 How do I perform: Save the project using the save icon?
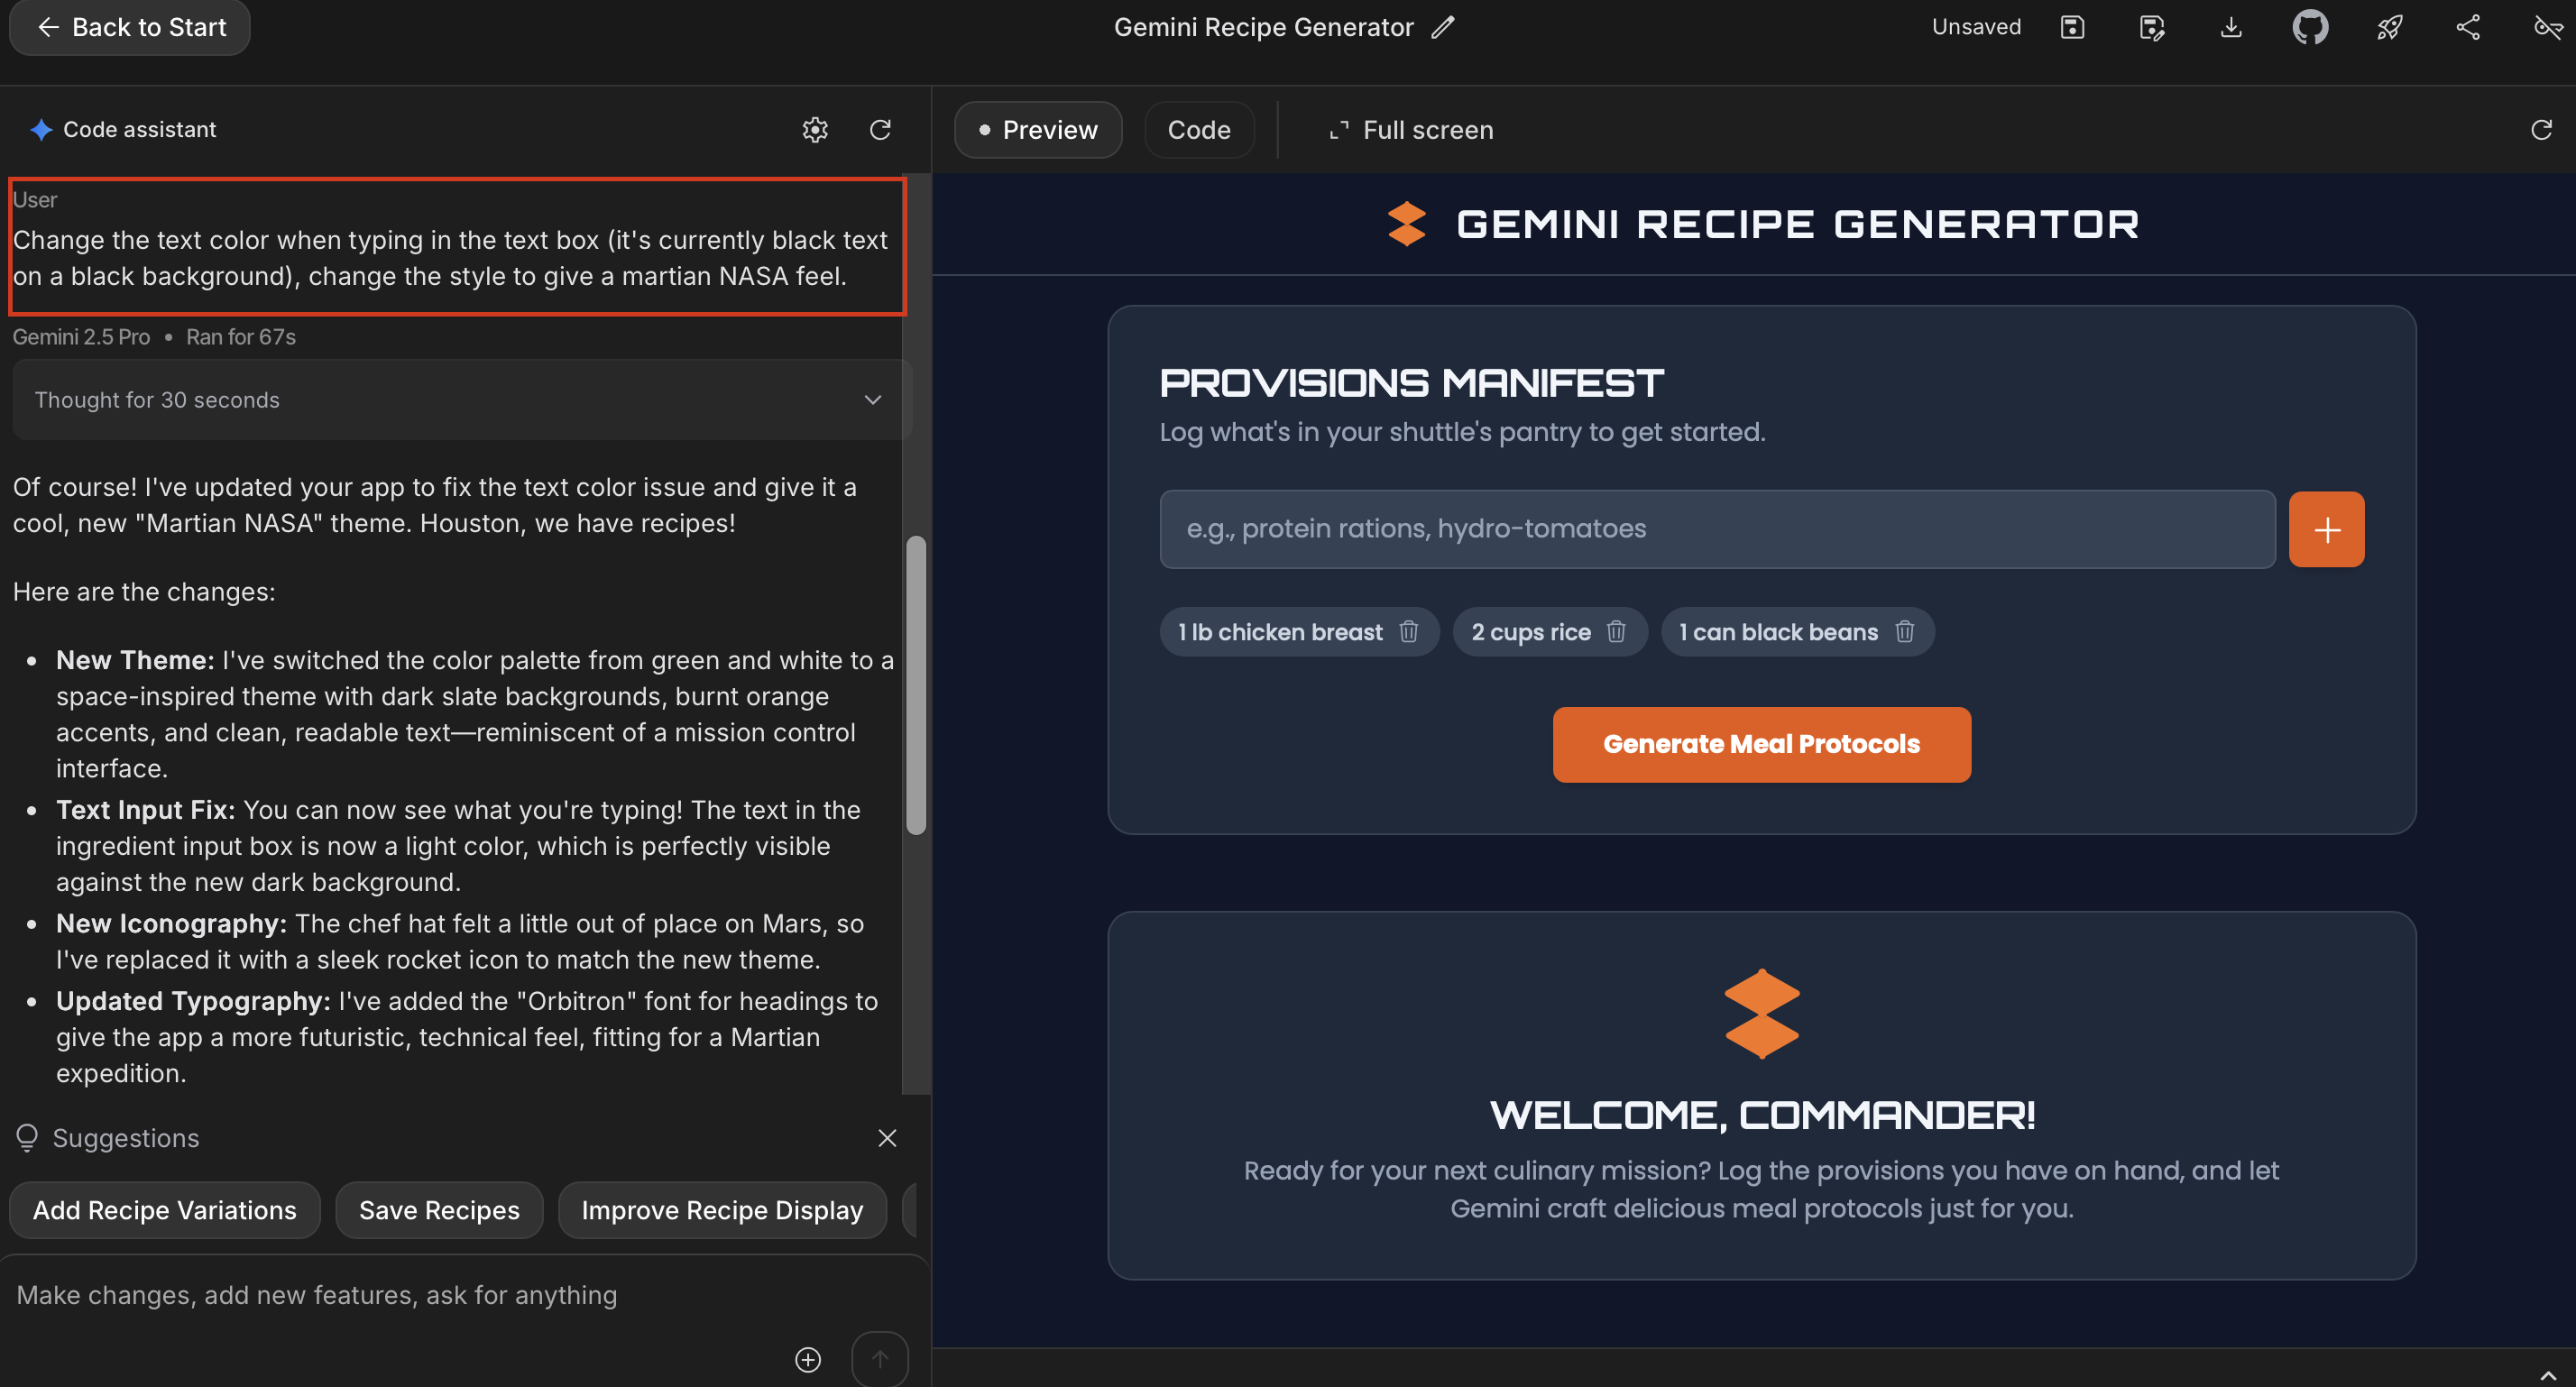pos(2071,27)
